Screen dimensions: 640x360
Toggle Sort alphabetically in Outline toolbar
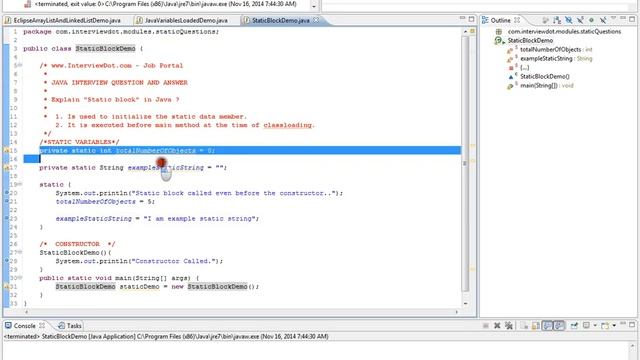coord(557,20)
